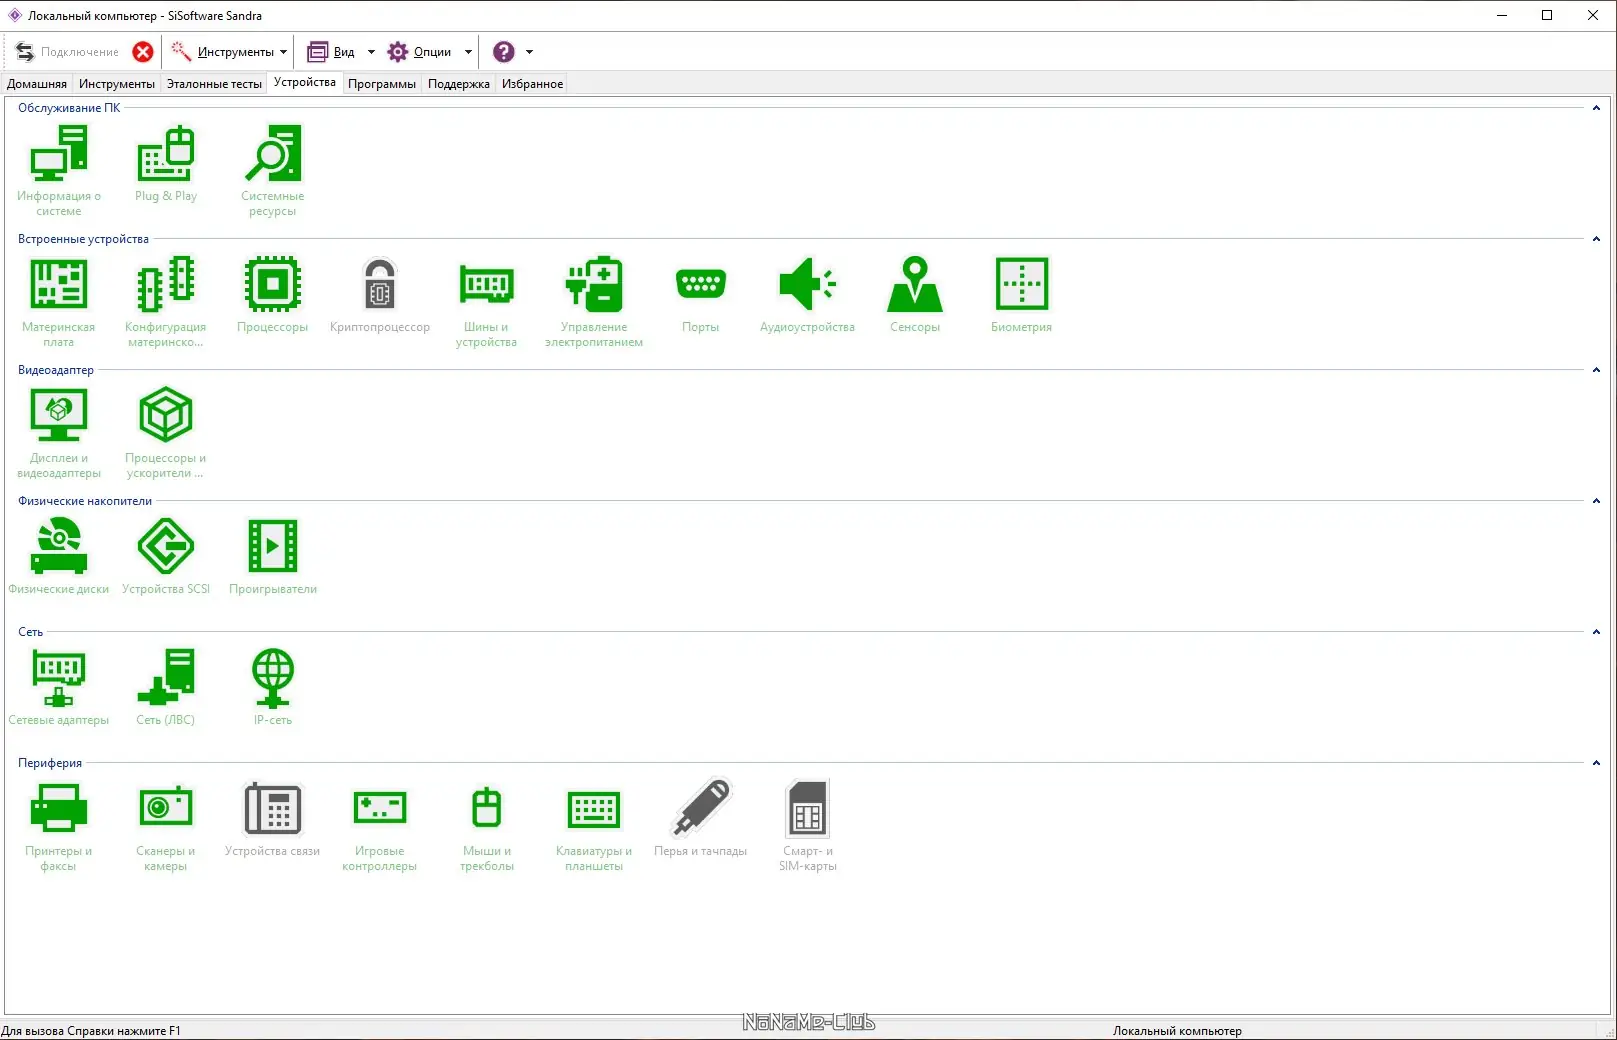Click the Встроенные устройства section heading
This screenshot has width=1617, height=1040.
[x=83, y=239]
